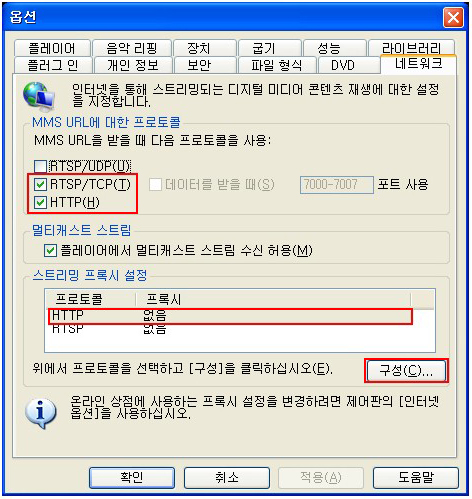Select the 보안 tab
472x499 pixels.
(199, 65)
